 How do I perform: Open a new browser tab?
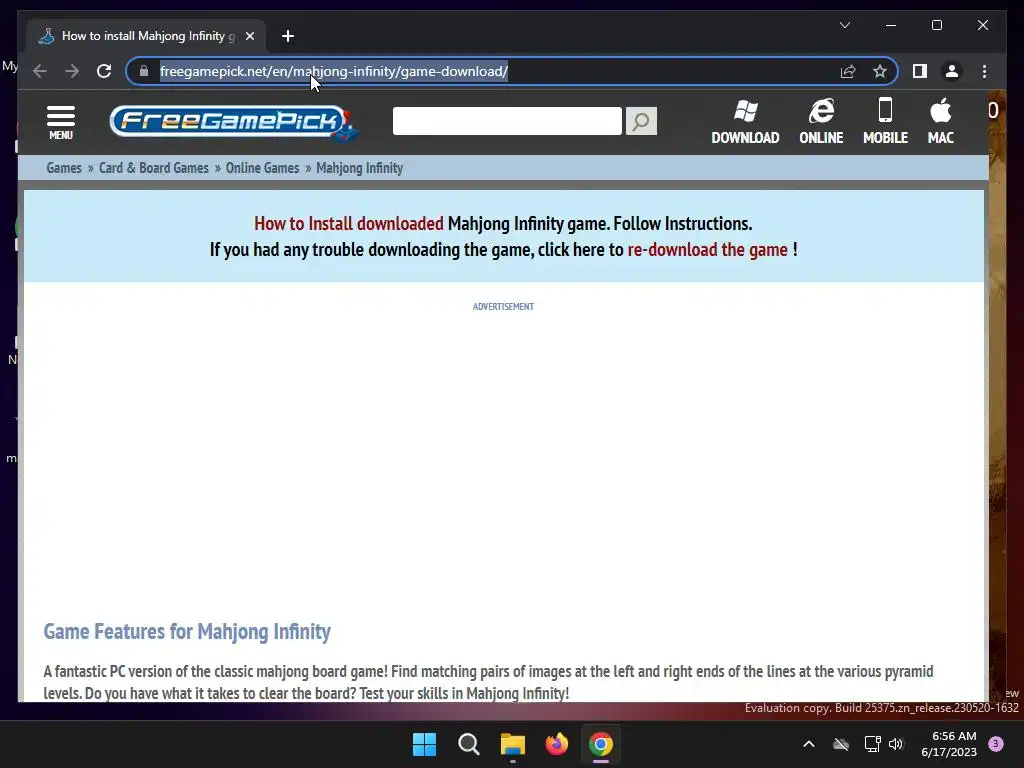[287, 37]
